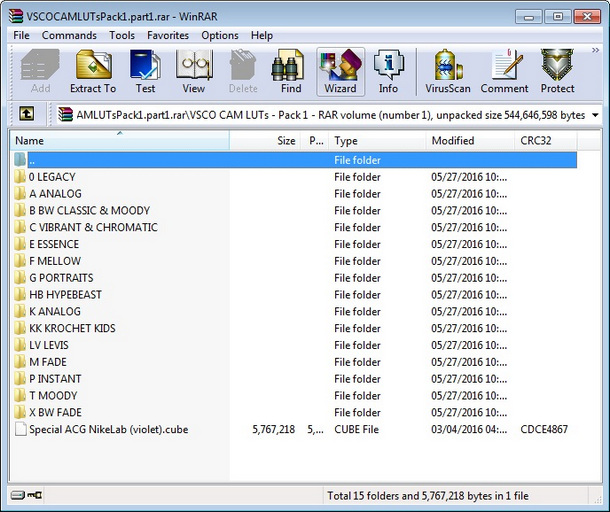
Task: Open the Help menu
Action: (262, 35)
